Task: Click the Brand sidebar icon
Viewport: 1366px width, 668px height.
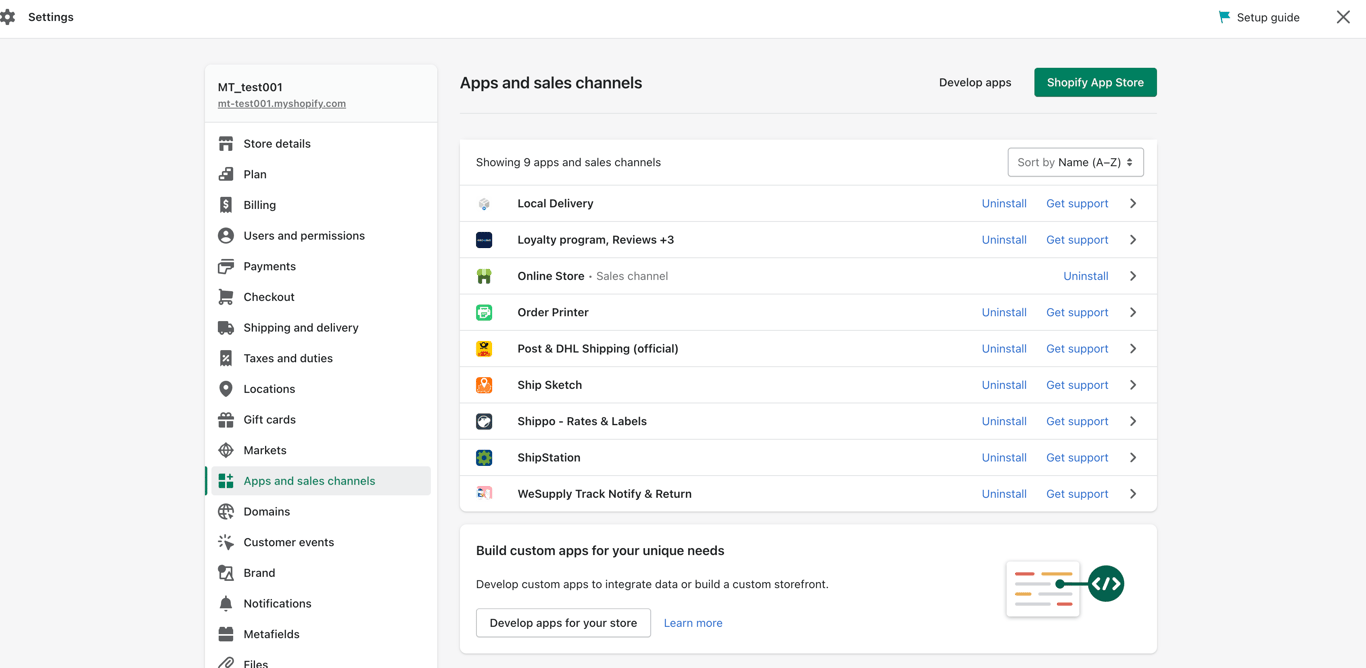Action: coord(226,573)
